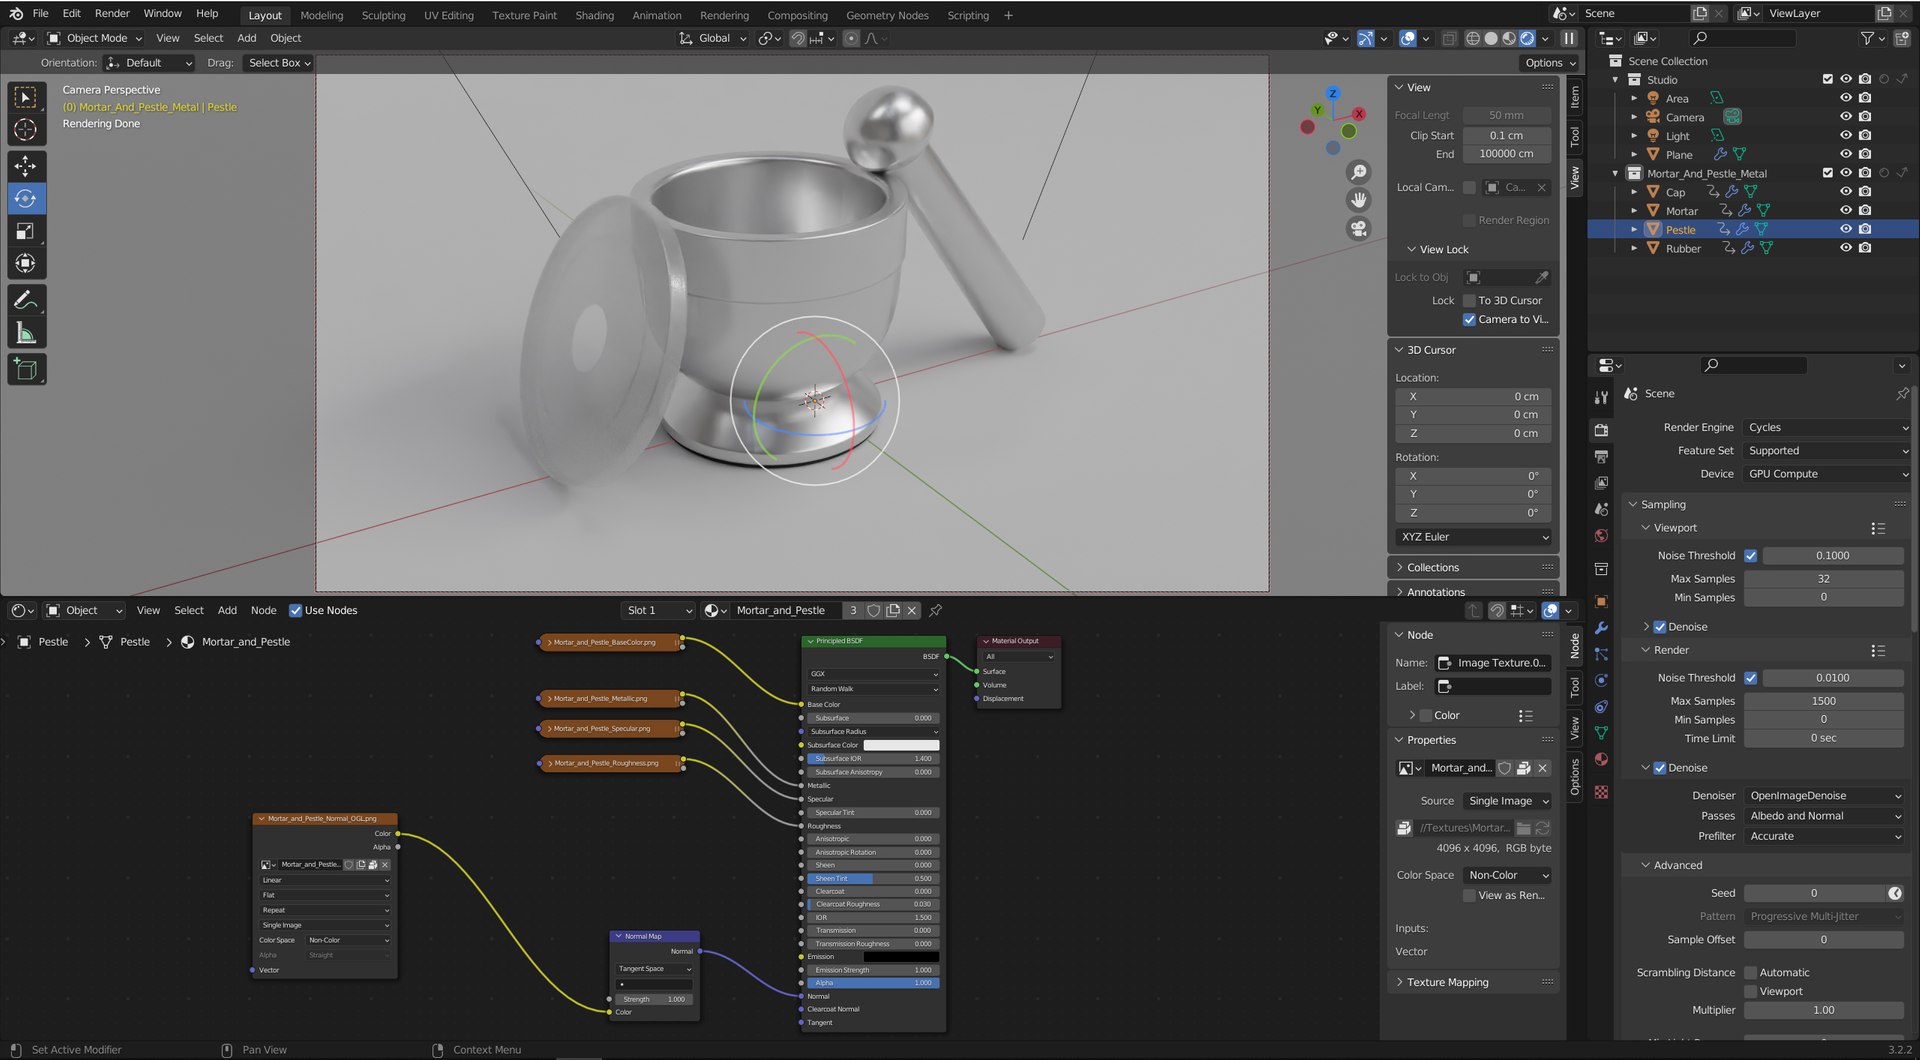
Task: Hide the Pestle object in outliner
Action: pyautogui.click(x=1846, y=229)
